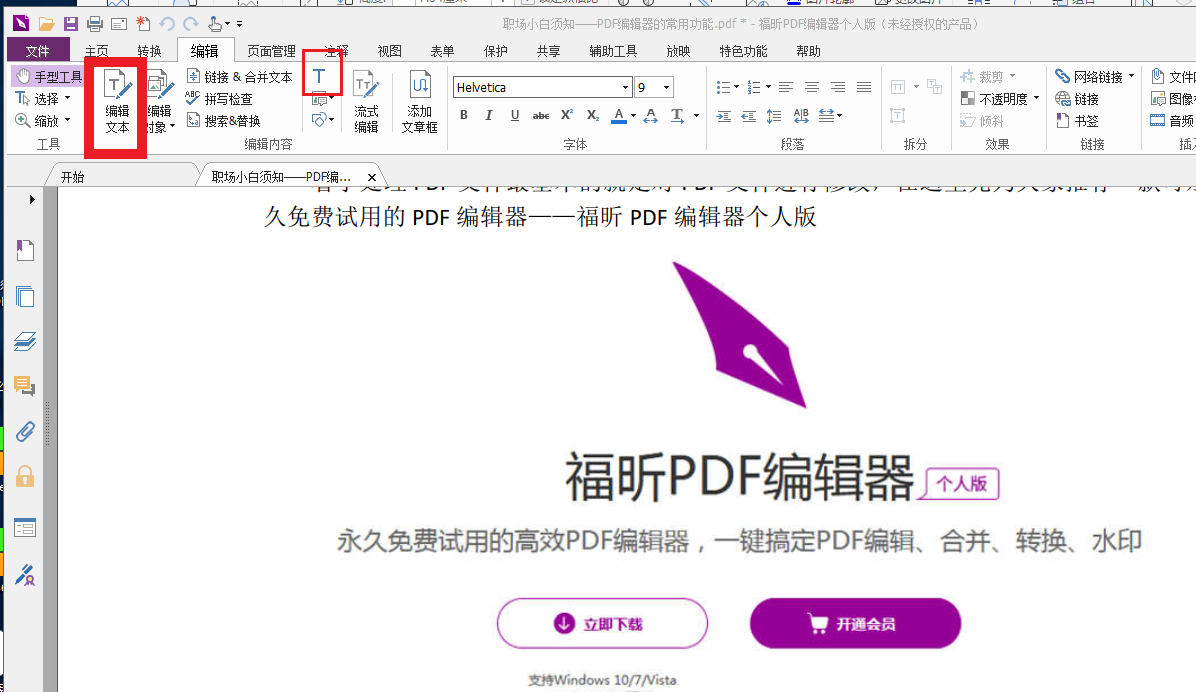
Task: Click the 开通会员 membership button
Action: pos(855,623)
